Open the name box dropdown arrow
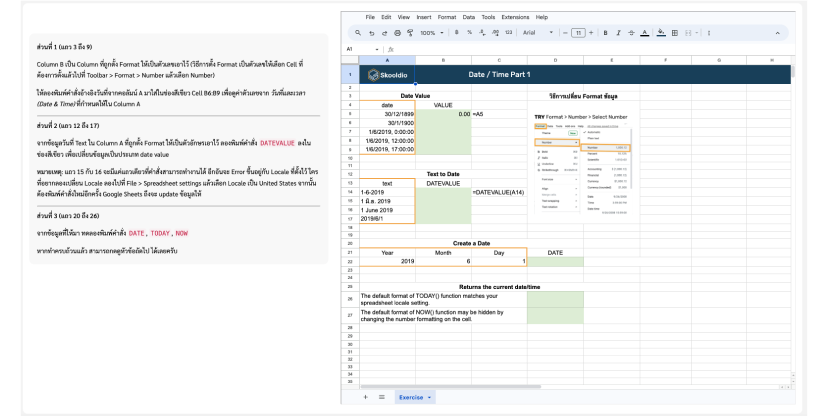This screenshot has width=827, height=416. tap(377, 50)
